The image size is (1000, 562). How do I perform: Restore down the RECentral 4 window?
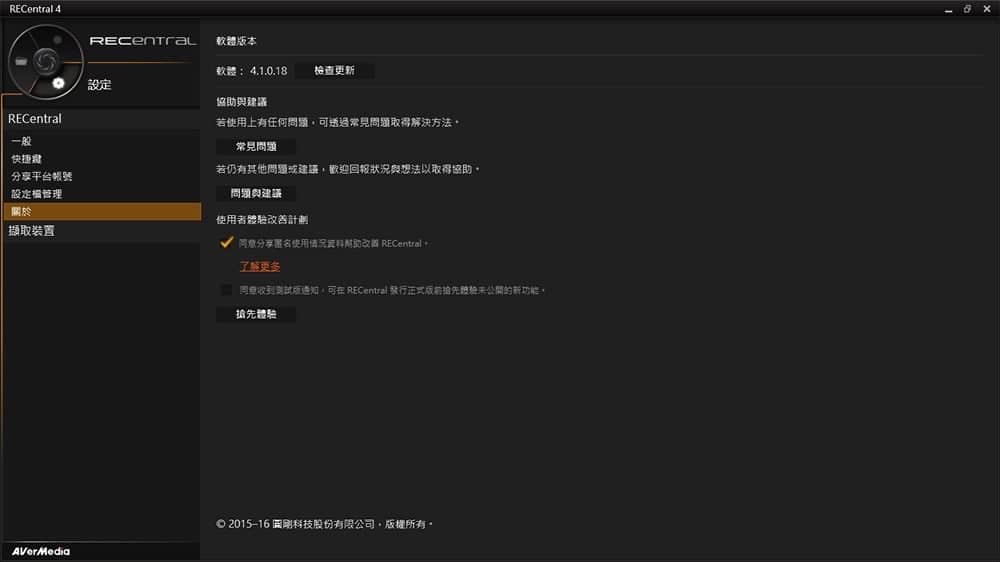click(967, 9)
